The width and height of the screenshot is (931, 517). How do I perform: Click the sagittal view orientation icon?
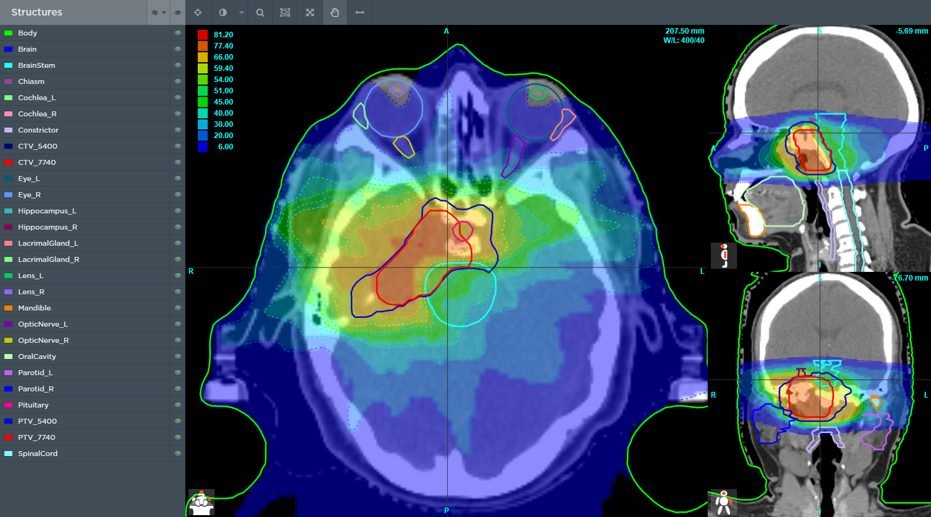click(x=723, y=255)
